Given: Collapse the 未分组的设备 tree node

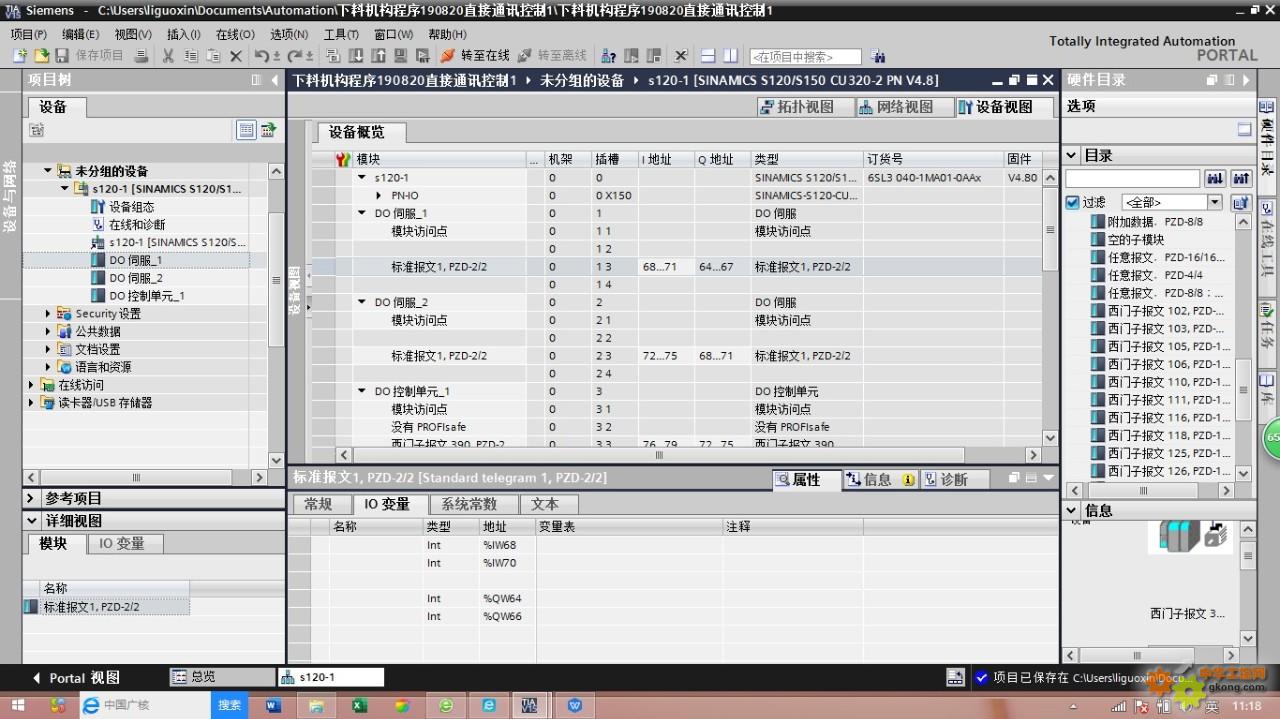Looking at the screenshot, I should click(x=47, y=171).
